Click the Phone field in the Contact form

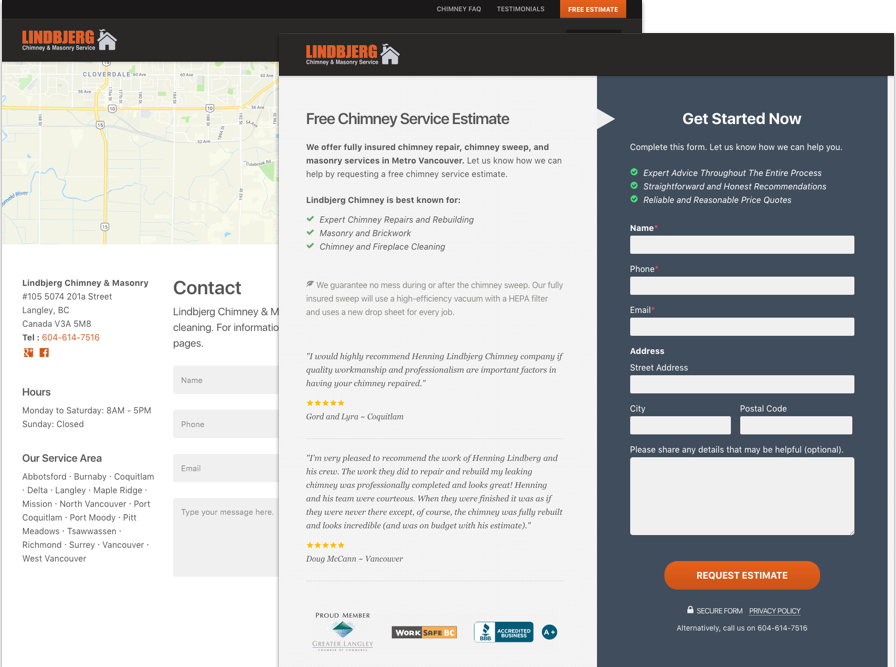pos(226,424)
